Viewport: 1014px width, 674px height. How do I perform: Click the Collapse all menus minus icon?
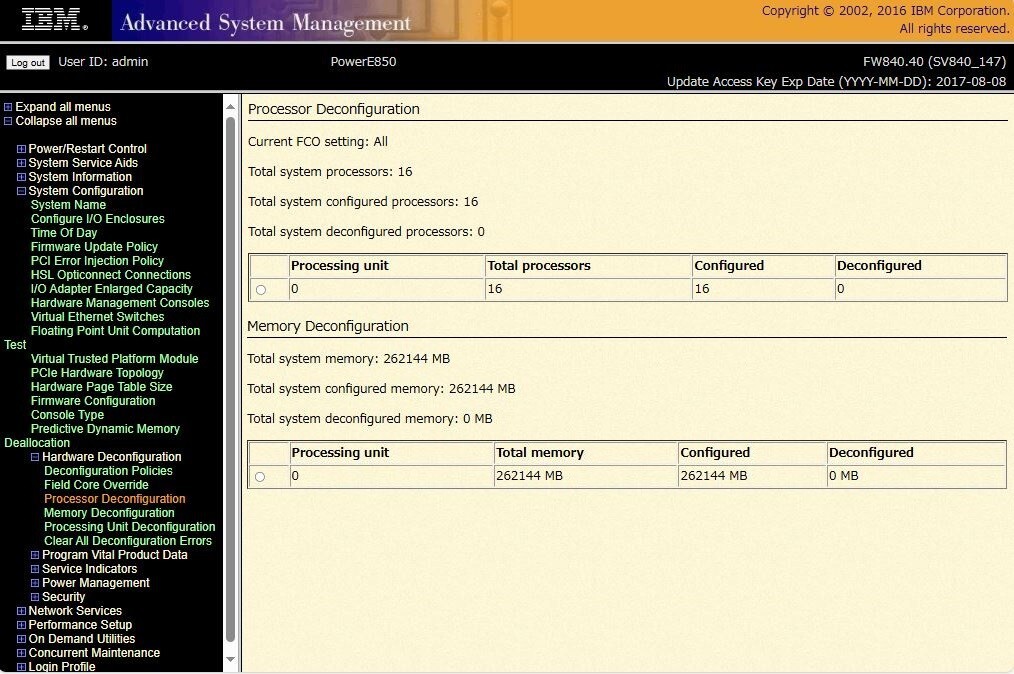coord(8,121)
